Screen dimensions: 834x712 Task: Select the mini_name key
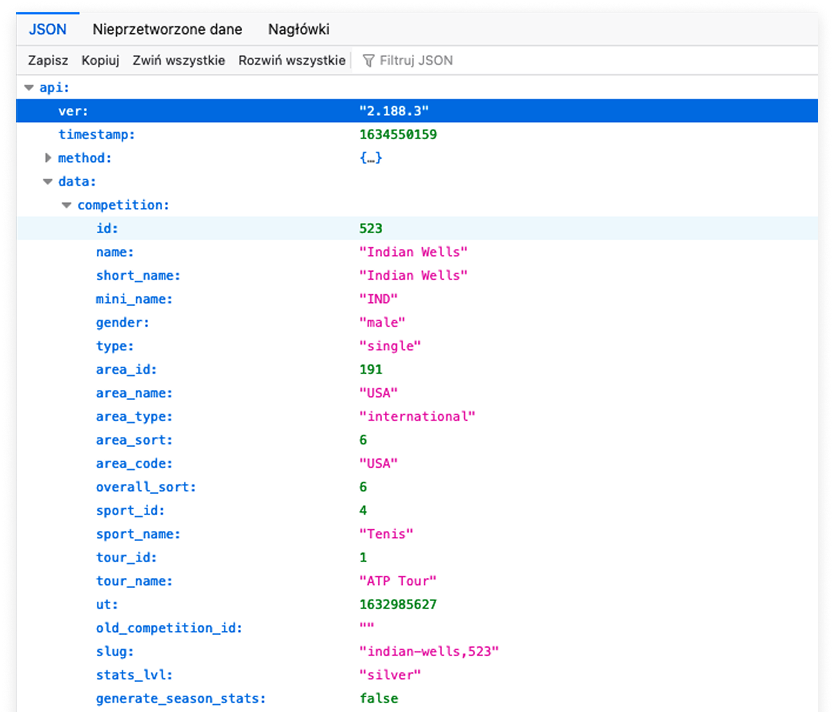pyautogui.click(x=134, y=299)
